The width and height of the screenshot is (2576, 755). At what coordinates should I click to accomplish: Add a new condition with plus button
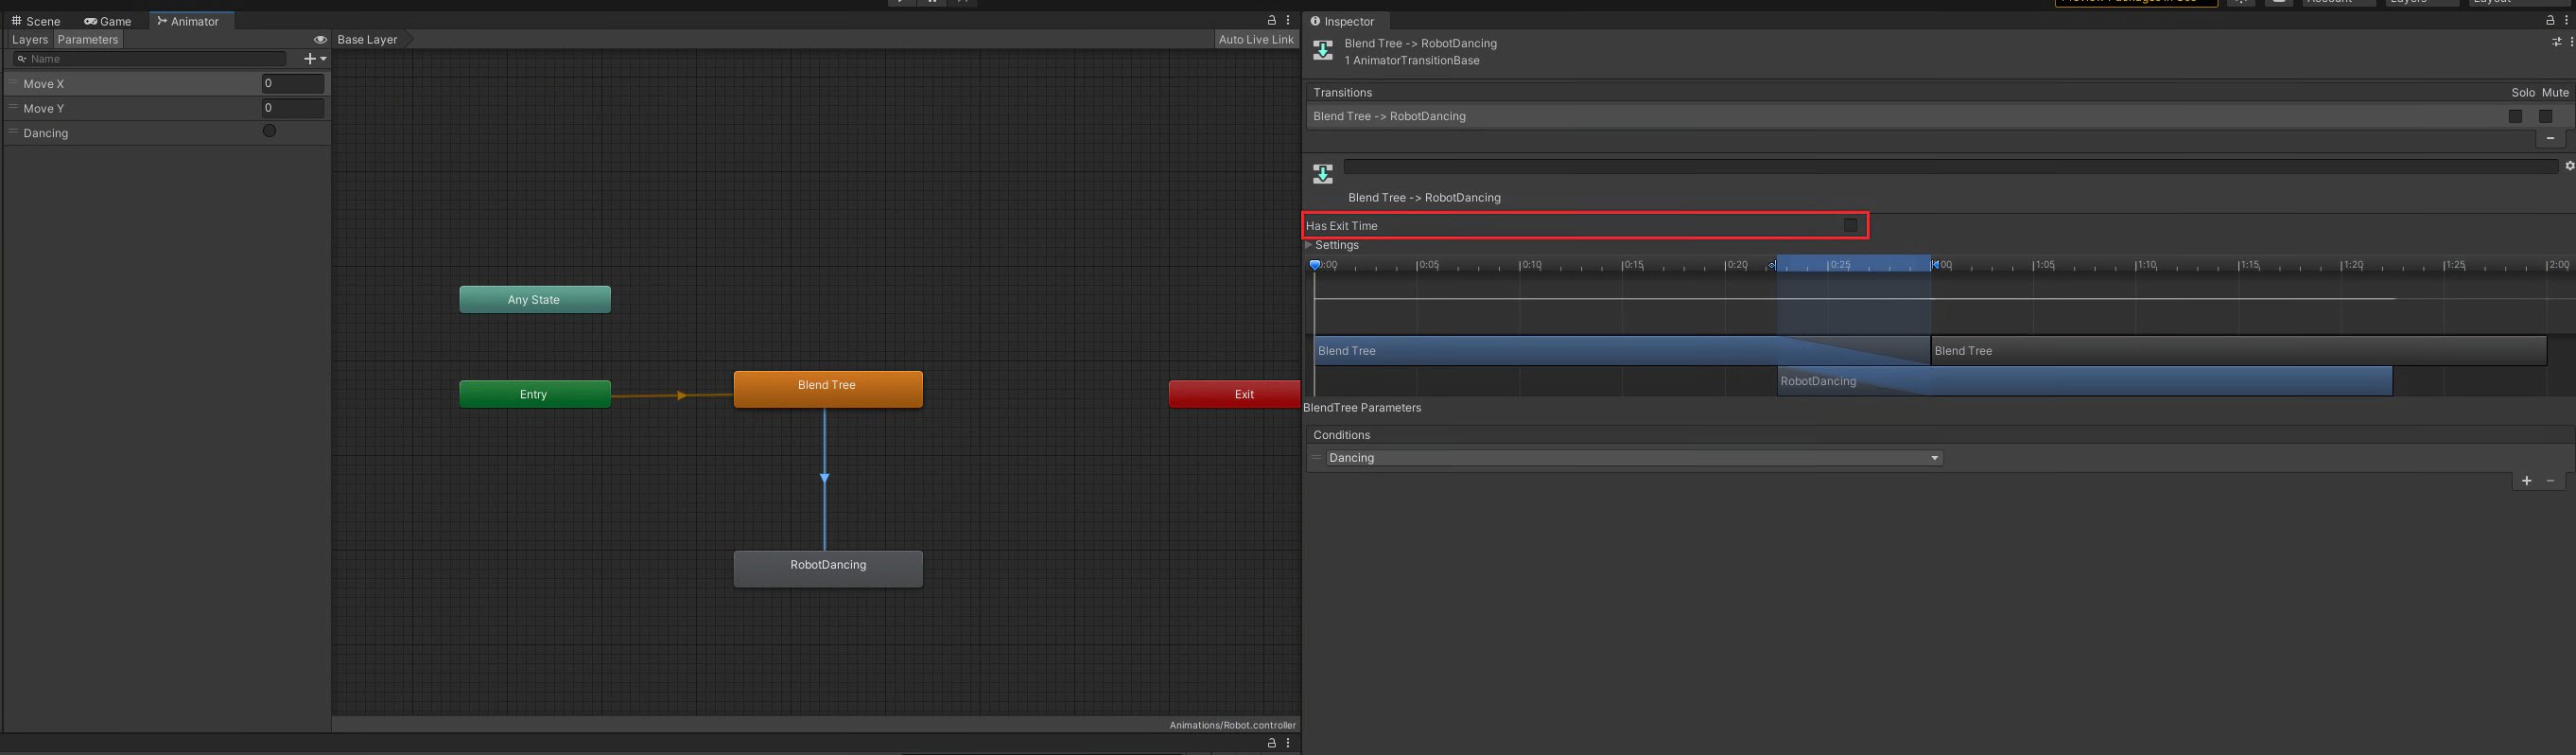(2526, 481)
